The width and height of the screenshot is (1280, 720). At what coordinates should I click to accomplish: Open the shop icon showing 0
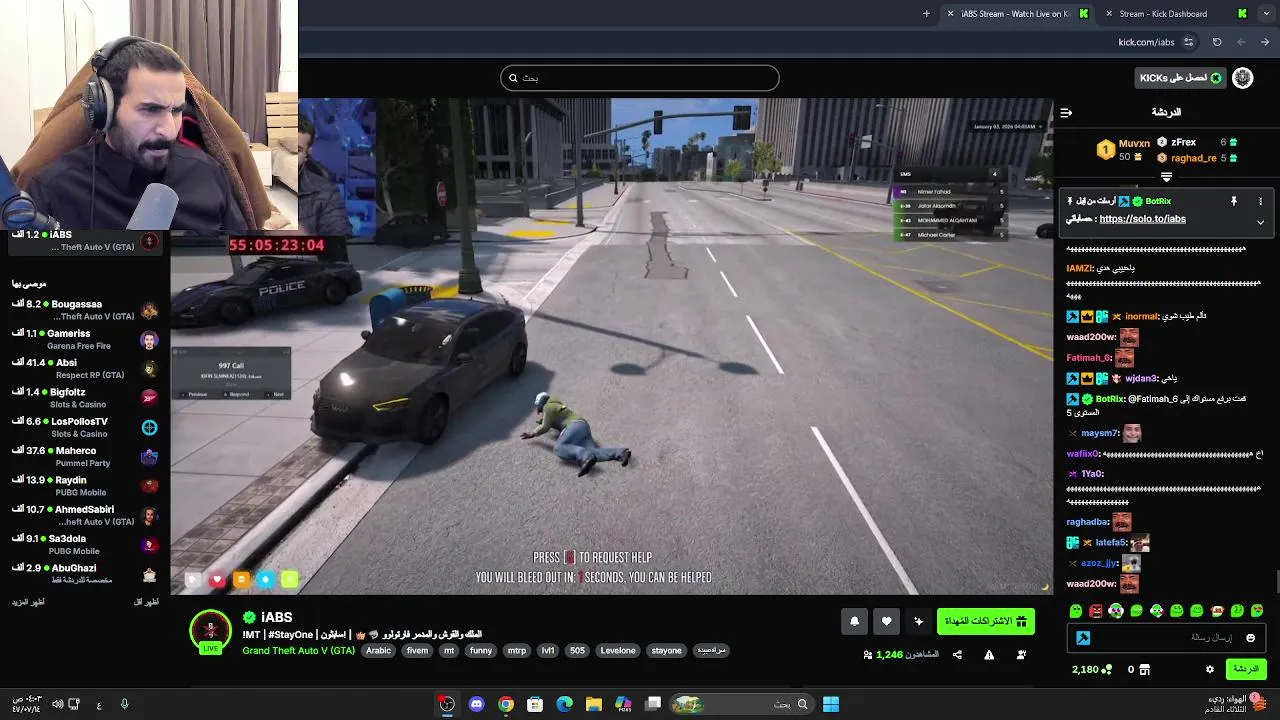point(1145,669)
